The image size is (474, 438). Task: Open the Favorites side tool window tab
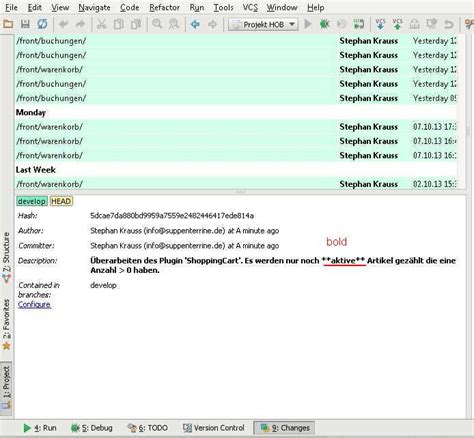point(7,324)
